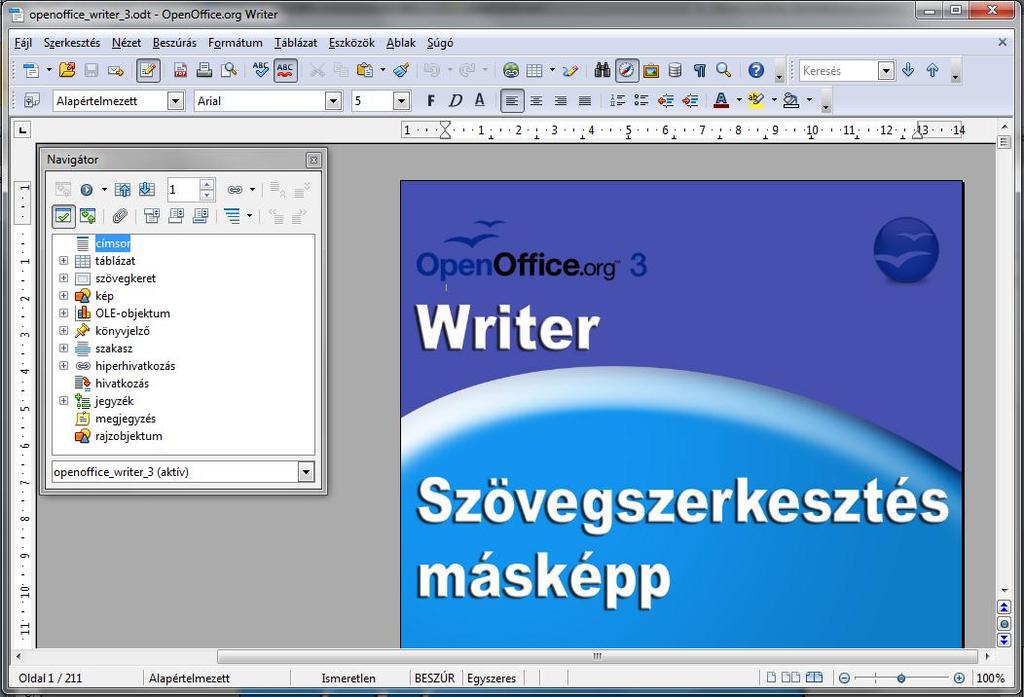This screenshot has height=697, width=1024.
Task: Toggle numbered list
Action: pyautogui.click(x=617, y=101)
